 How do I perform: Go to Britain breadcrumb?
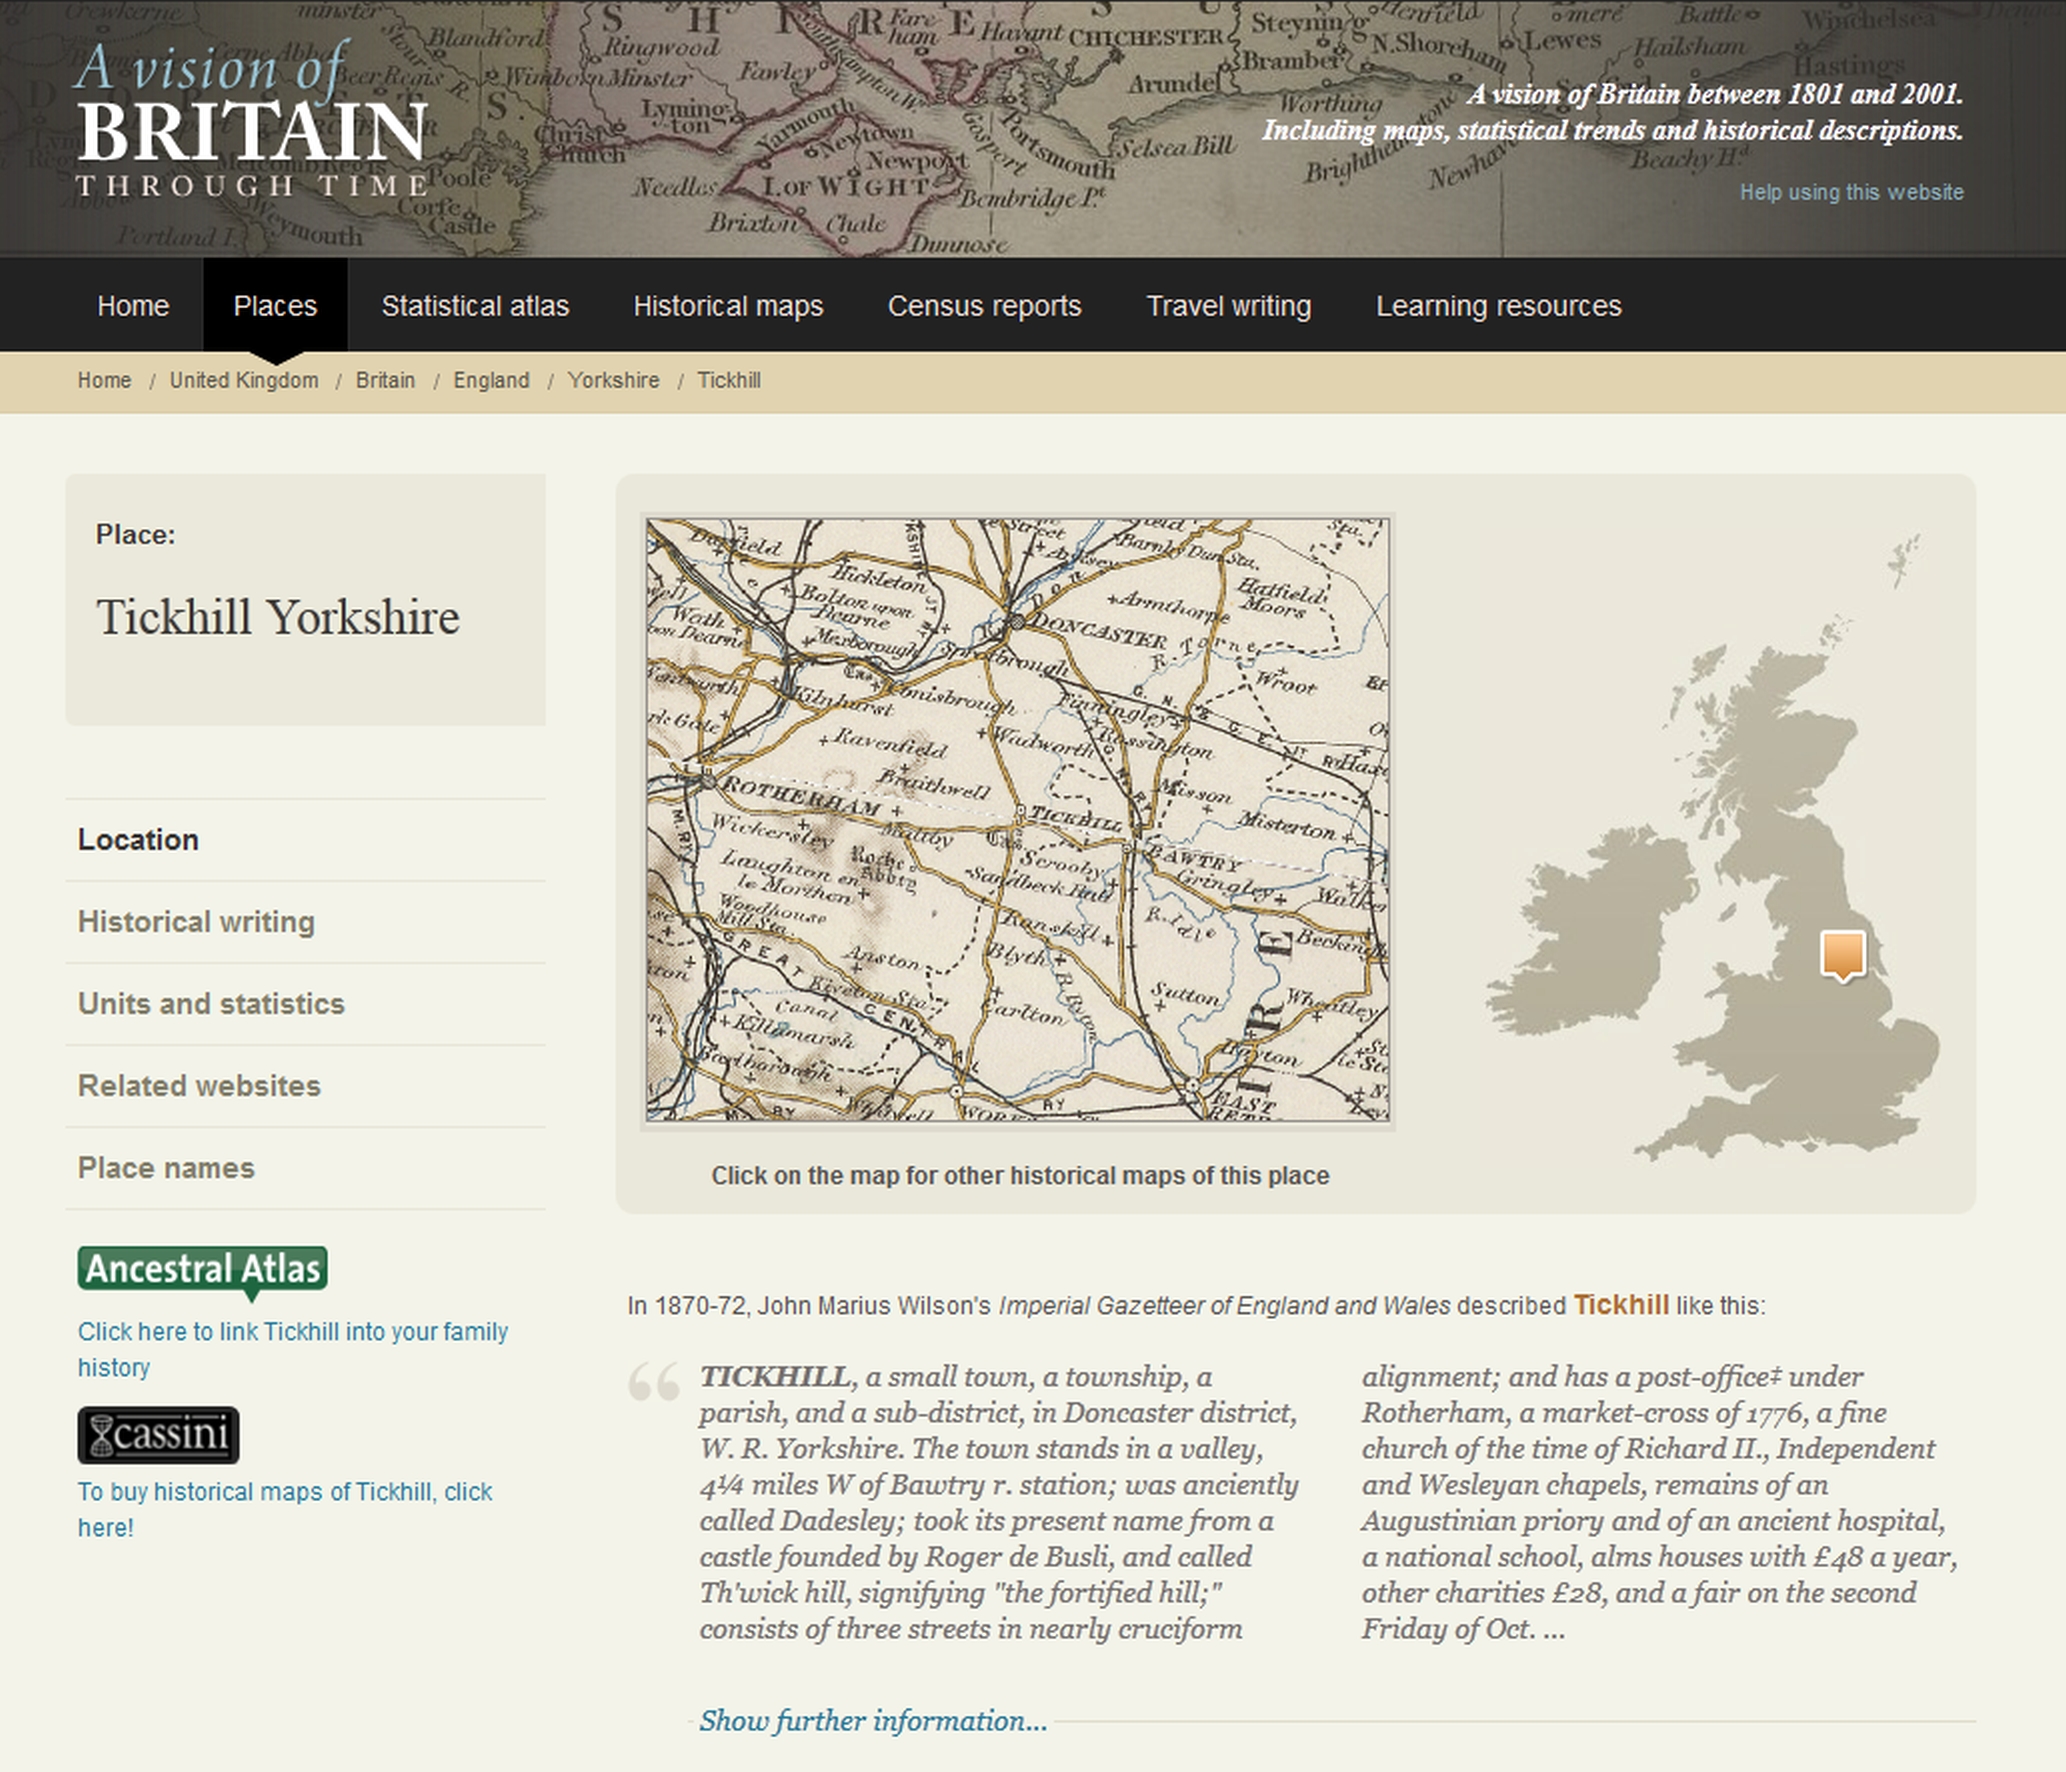click(x=385, y=380)
